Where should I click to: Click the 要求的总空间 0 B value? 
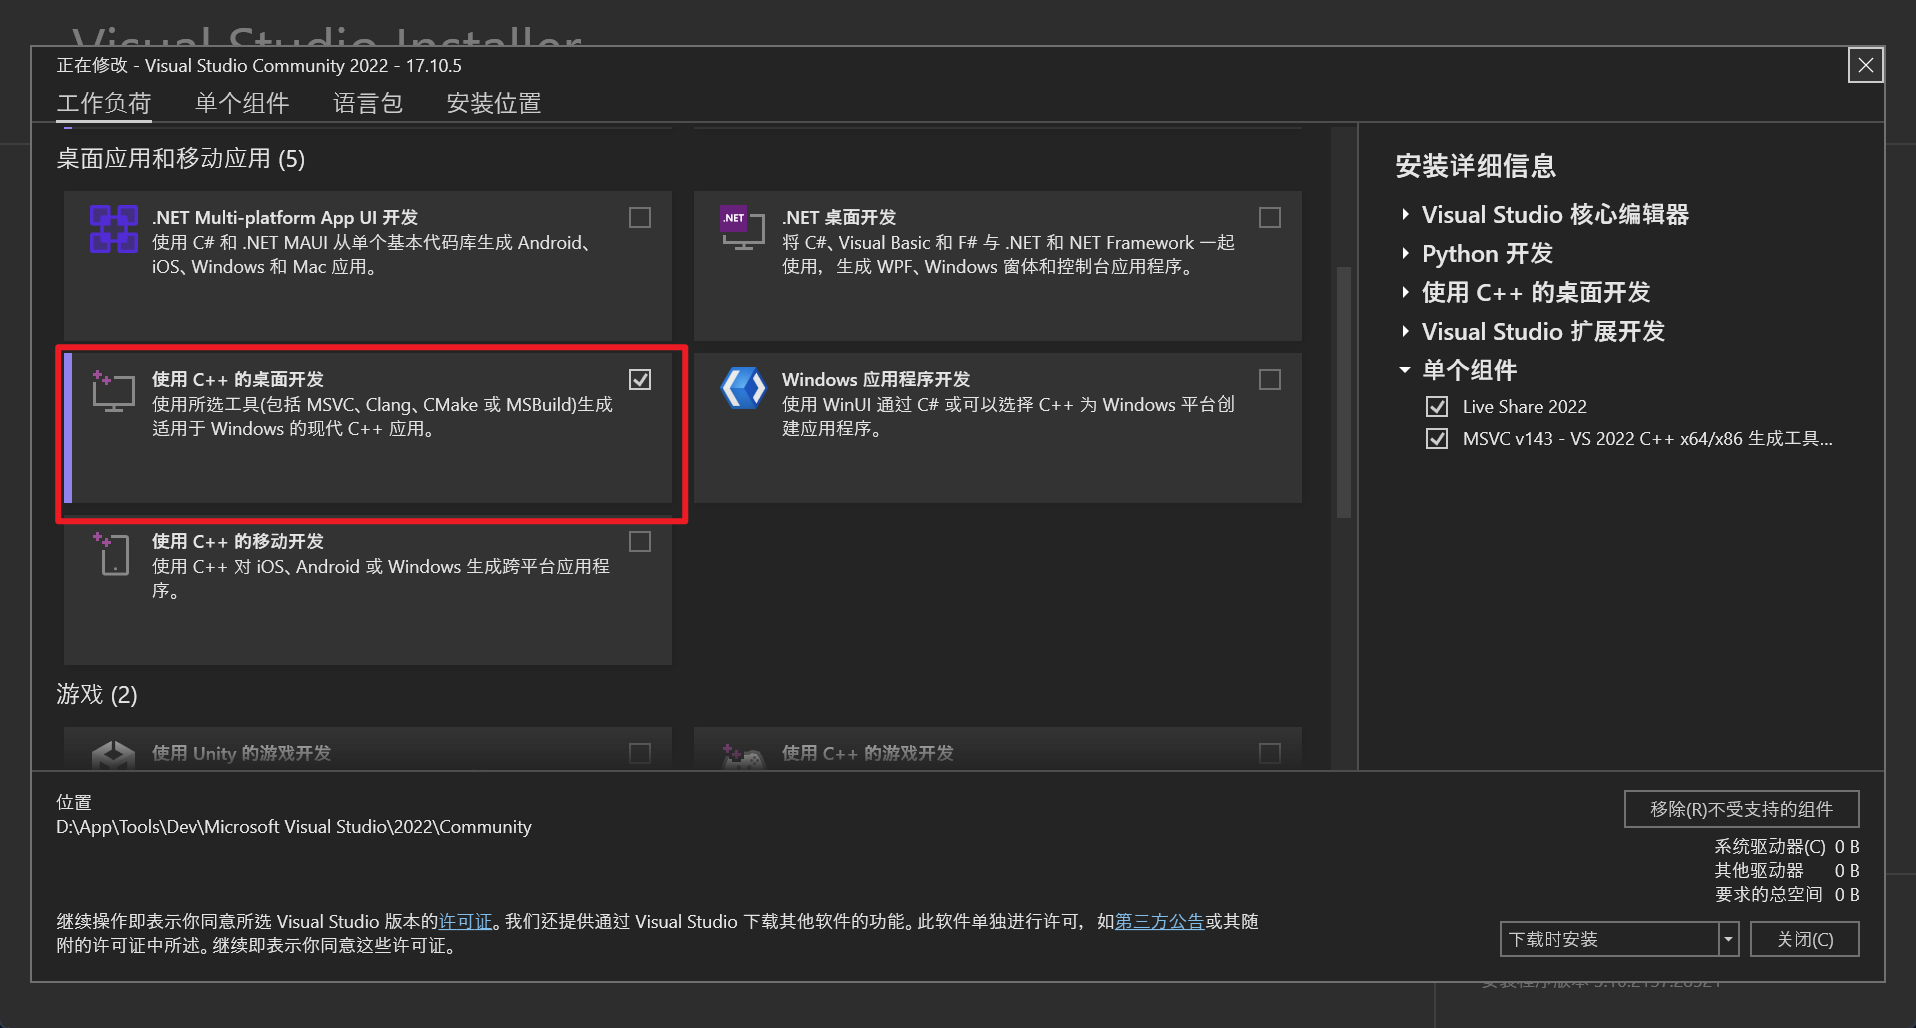[1847, 895]
